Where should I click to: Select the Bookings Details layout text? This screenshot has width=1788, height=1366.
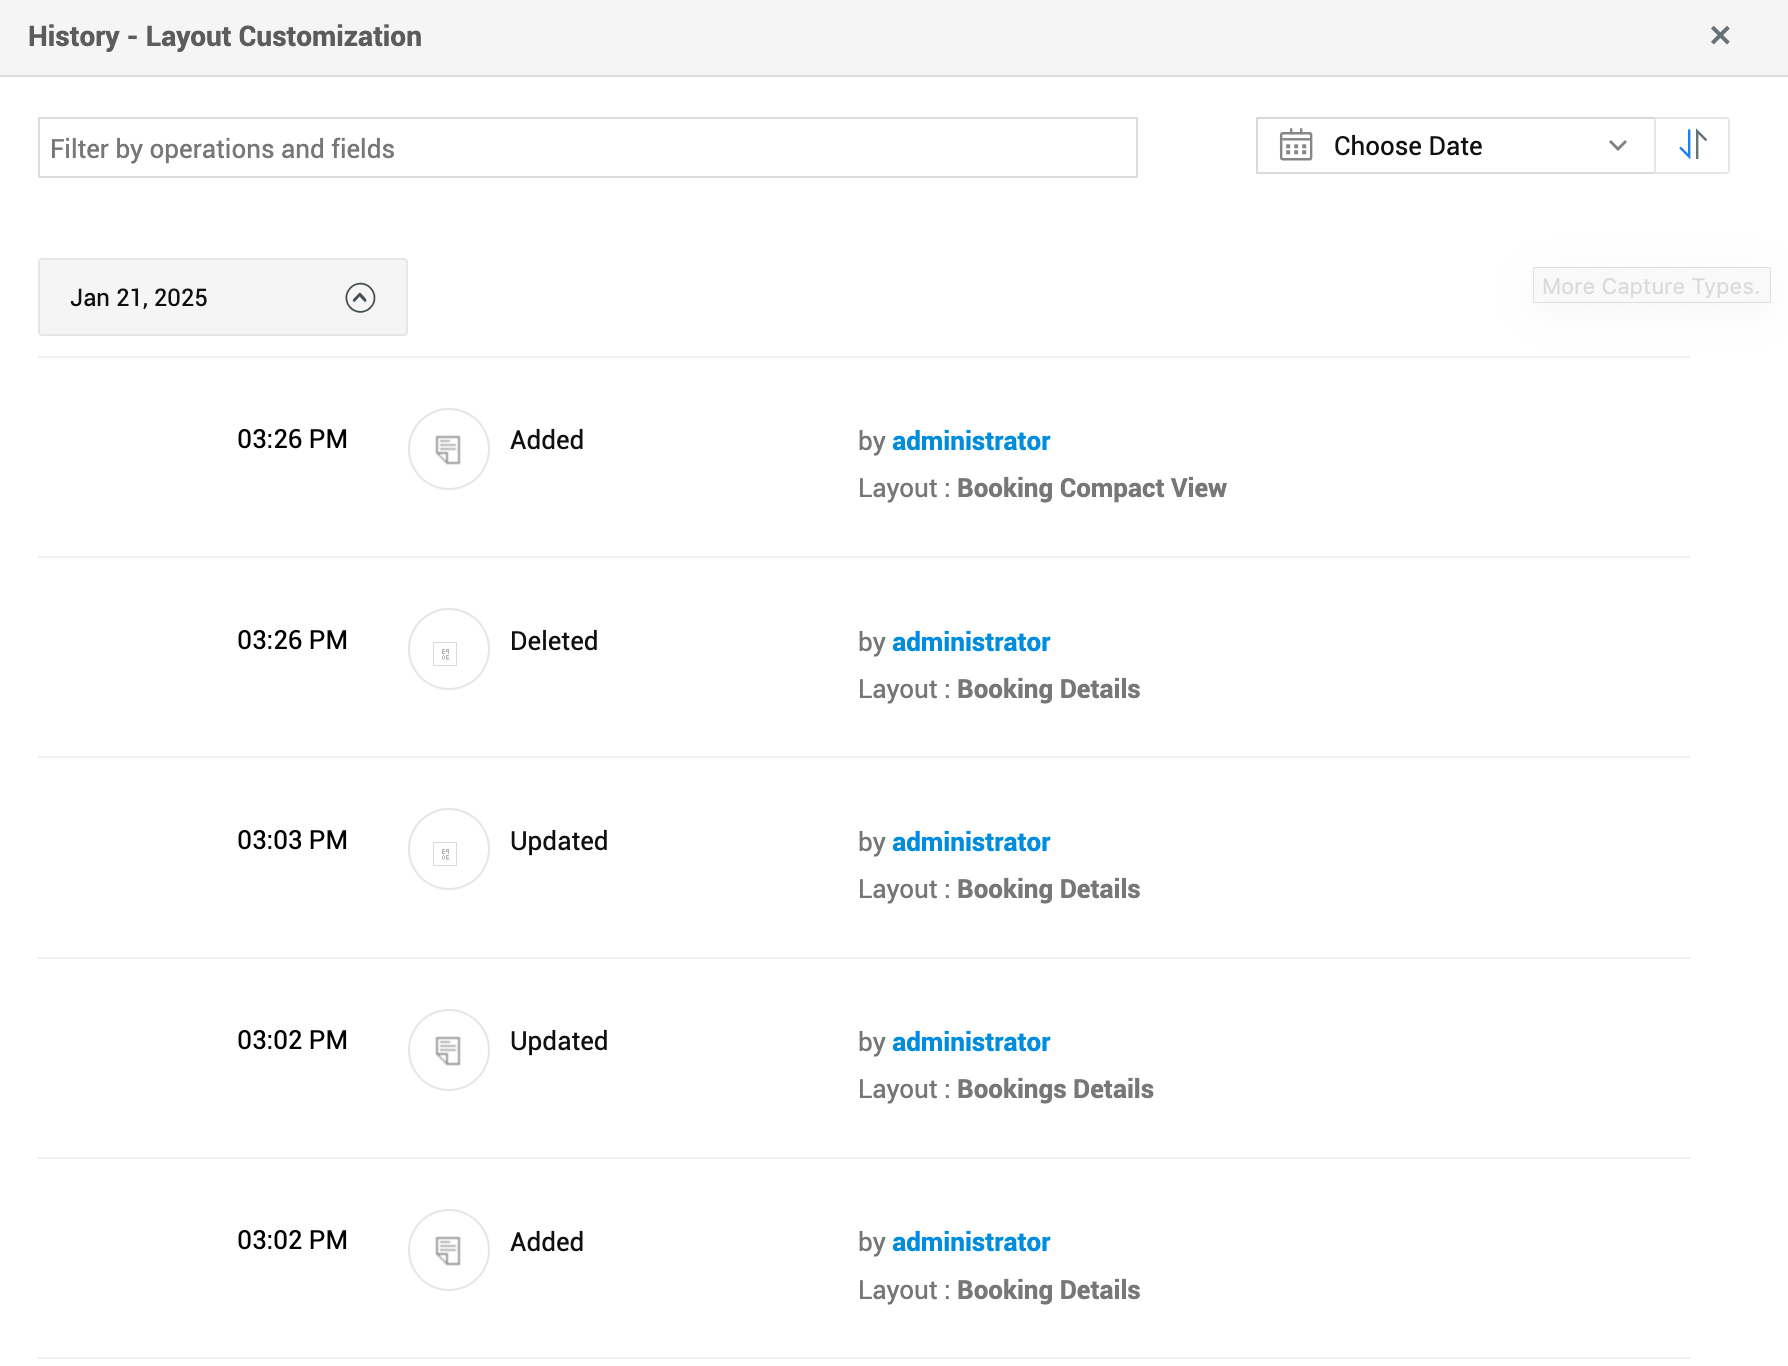pyautogui.click(x=1055, y=1089)
